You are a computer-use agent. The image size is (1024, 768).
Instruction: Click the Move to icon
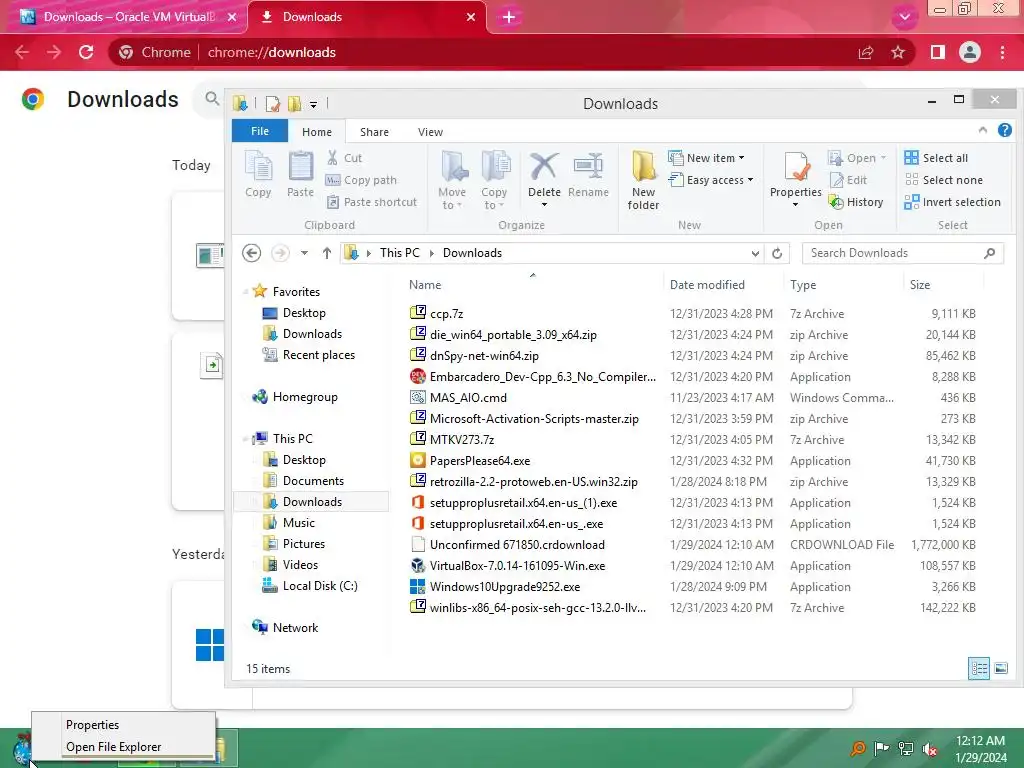coord(453,166)
